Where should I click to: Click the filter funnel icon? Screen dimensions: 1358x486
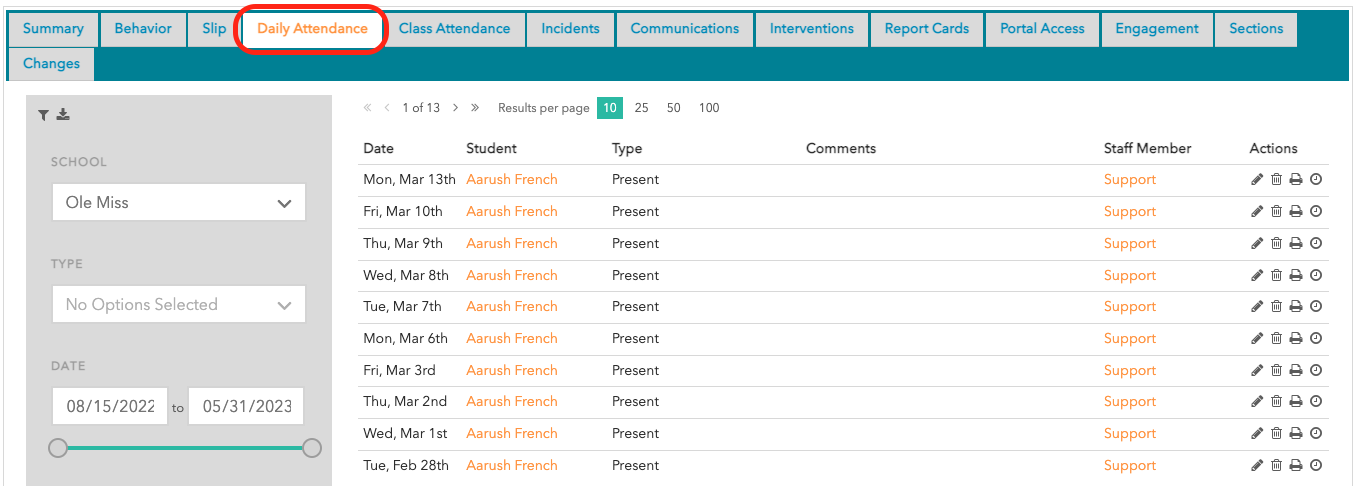(43, 115)
